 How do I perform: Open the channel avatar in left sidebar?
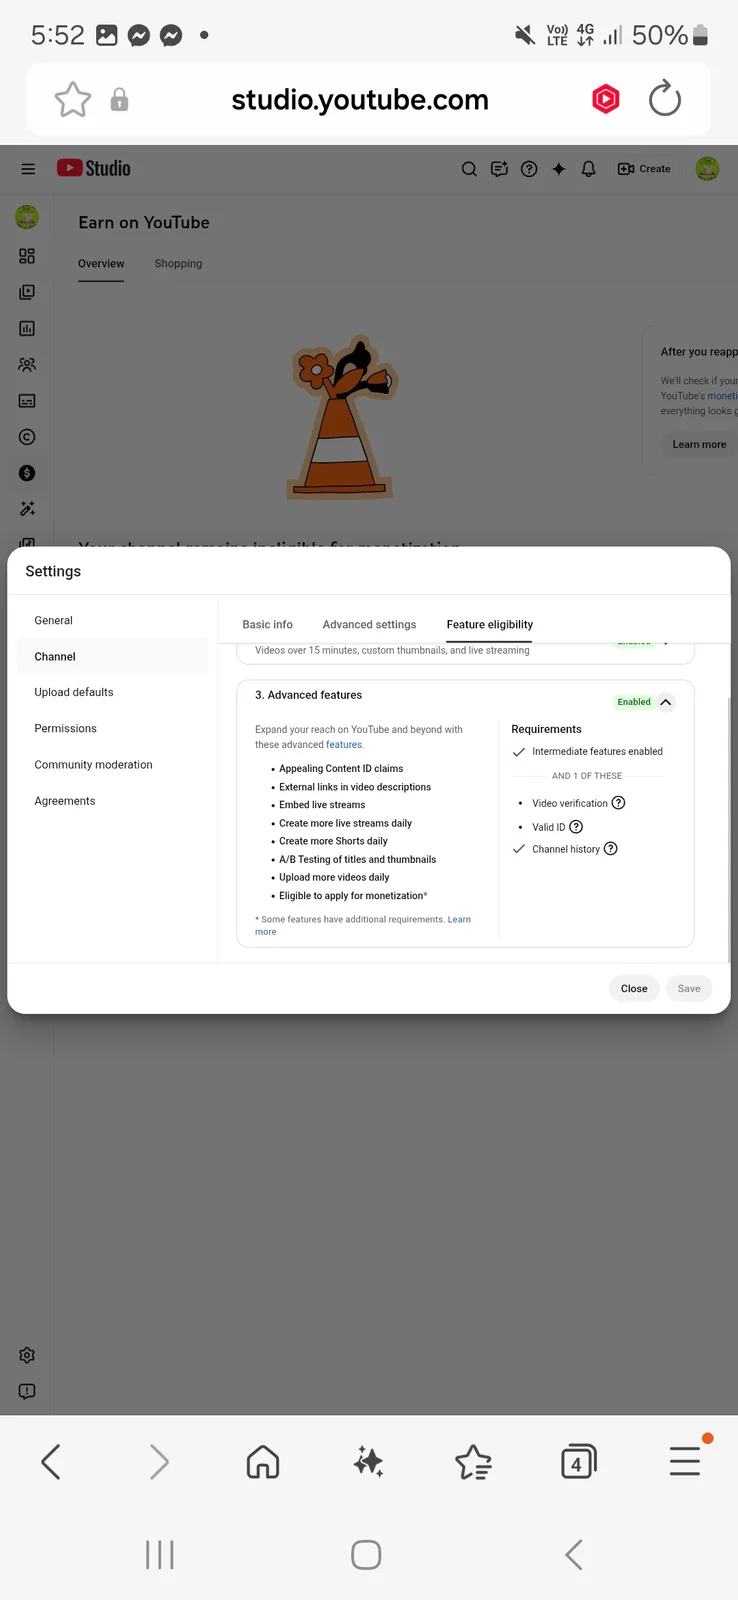pyautogui.click(x=27, y=215)
